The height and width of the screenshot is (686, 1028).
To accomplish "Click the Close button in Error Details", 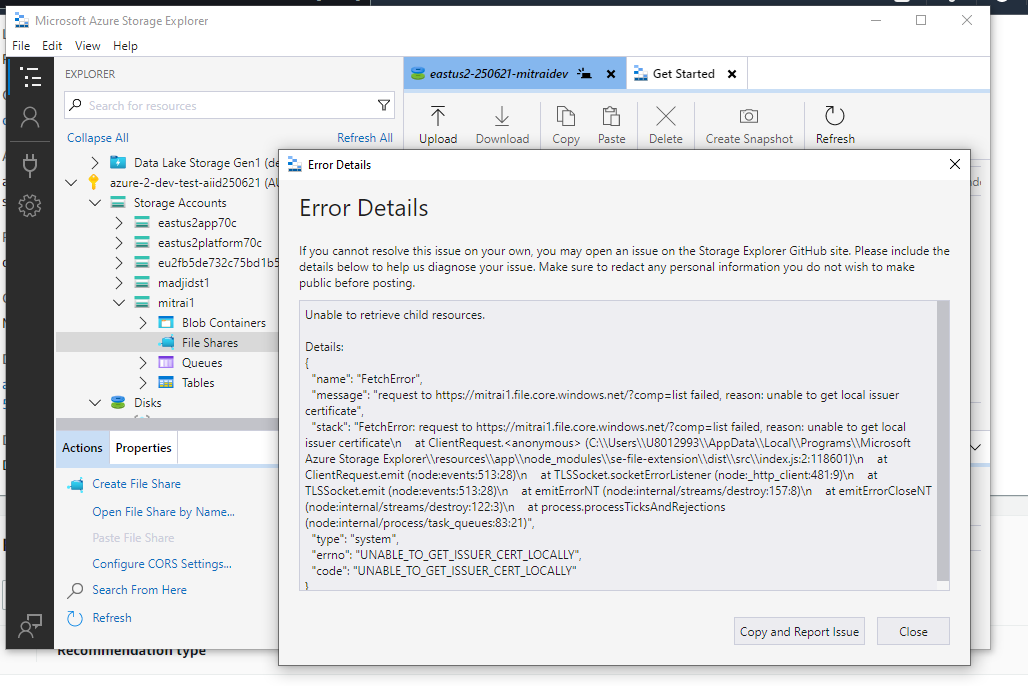I will tap(913, 632).
